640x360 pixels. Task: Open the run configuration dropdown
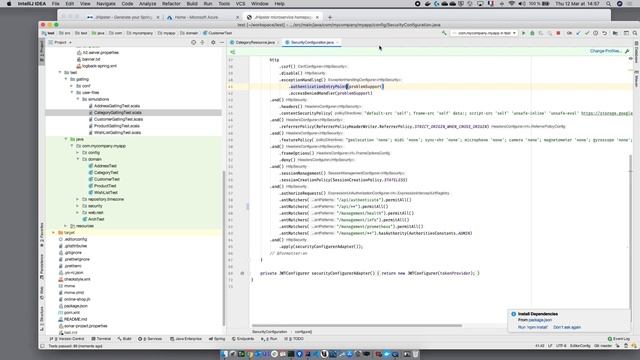tap(484, 33)
